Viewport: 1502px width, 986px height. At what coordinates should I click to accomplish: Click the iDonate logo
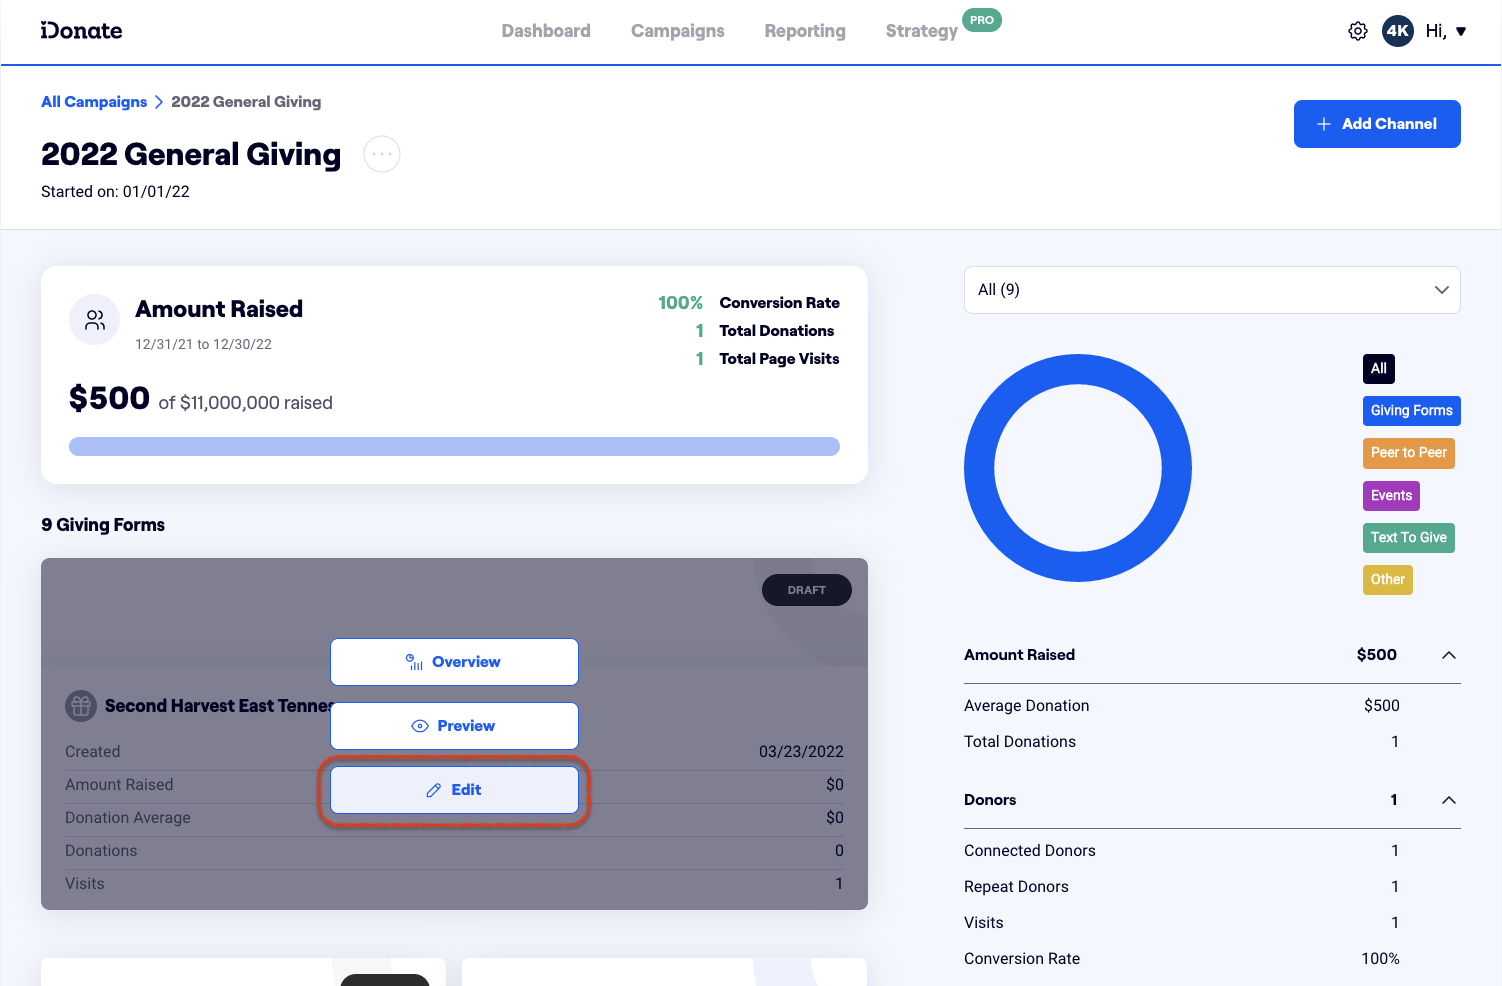coord(81,31)
